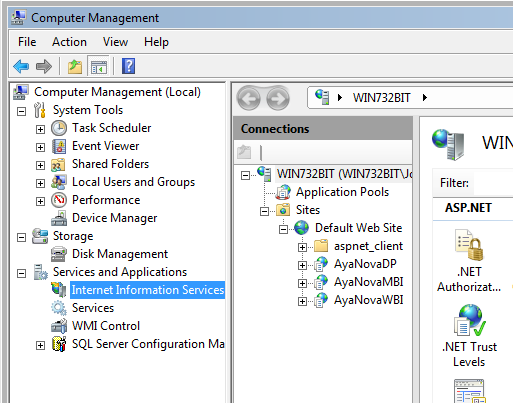Click the Event Viewer icon

coord(59,146)
